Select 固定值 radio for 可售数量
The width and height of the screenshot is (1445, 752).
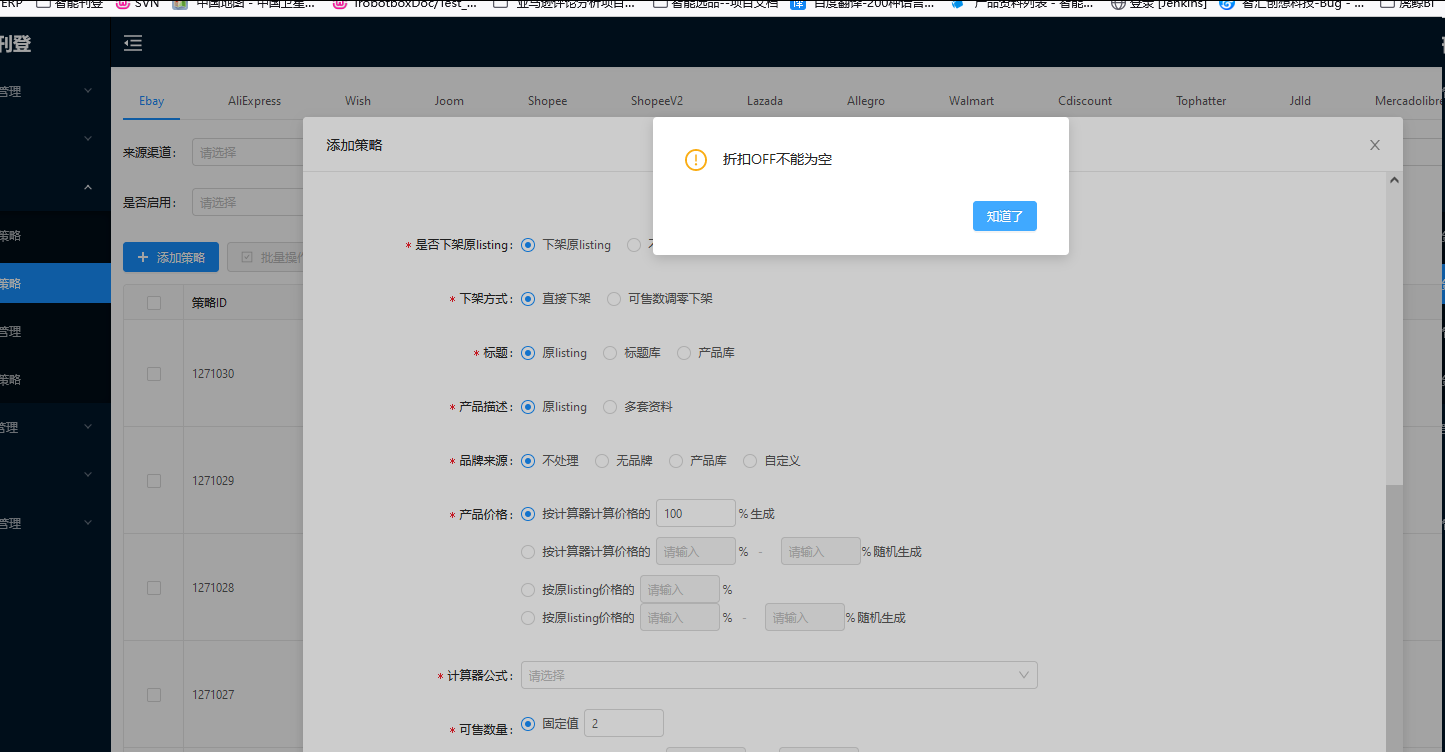[x=528, y=723]
